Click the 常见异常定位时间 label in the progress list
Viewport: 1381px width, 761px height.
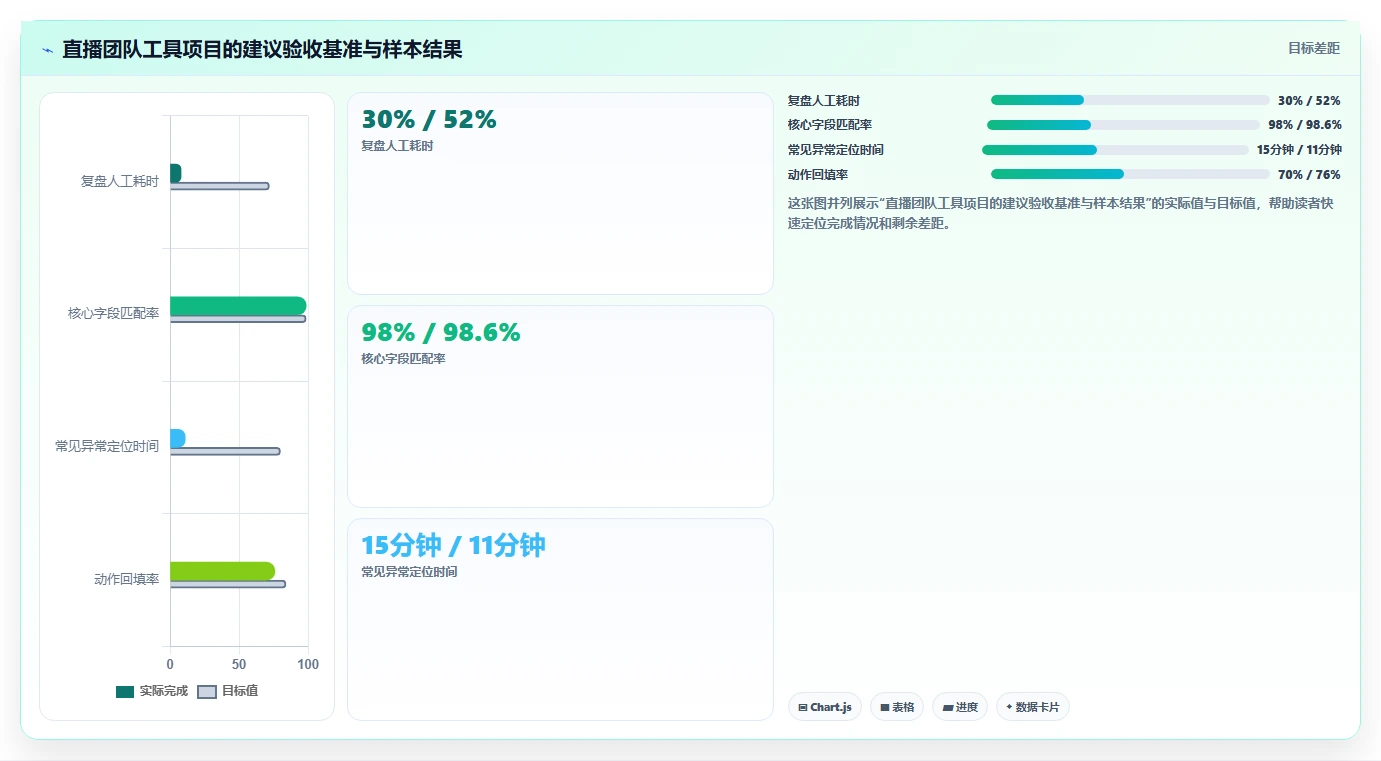click(836, 150)
